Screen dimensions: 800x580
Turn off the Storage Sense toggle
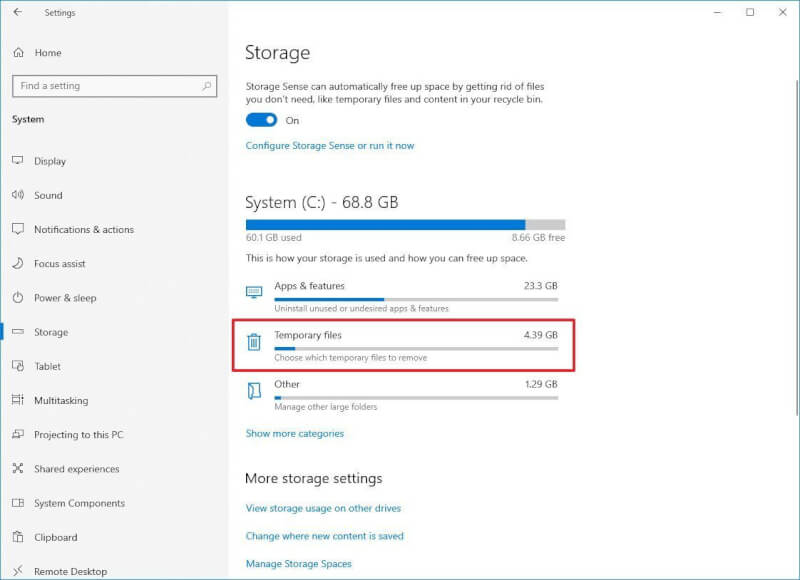(x=261, y=120)
